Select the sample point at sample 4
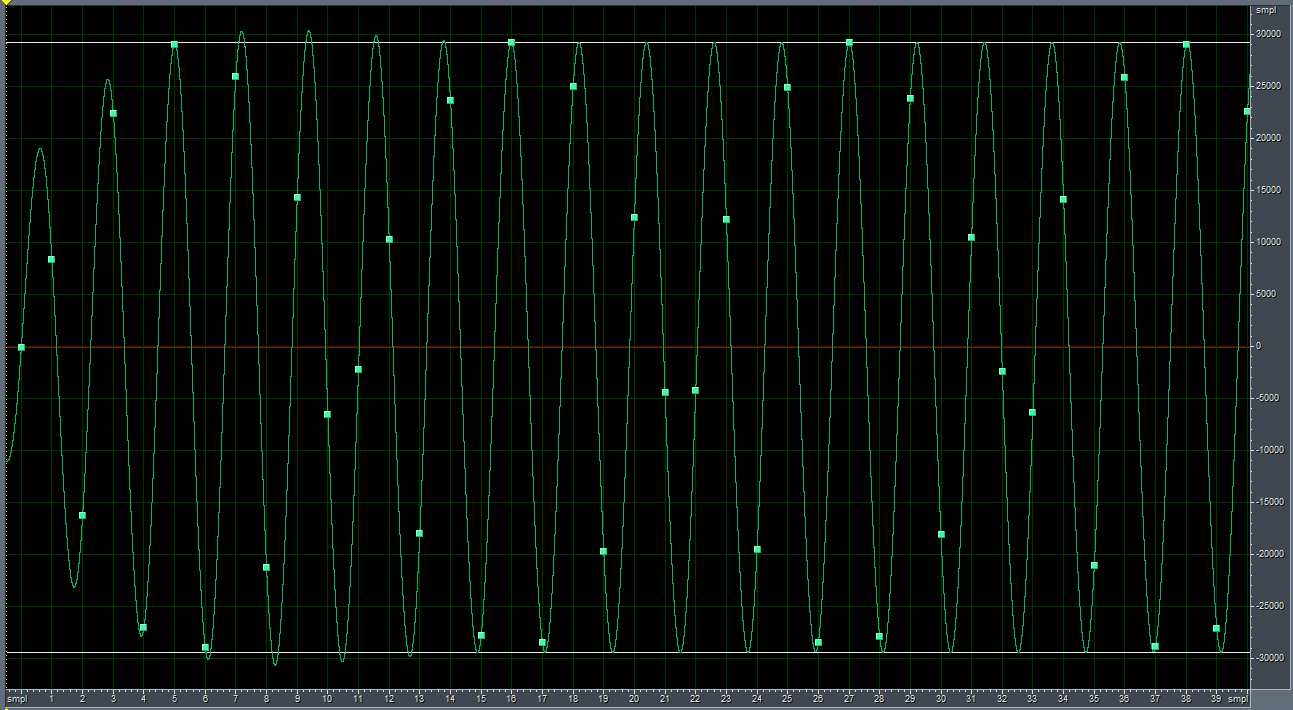The image size is (1293, 710). (143, 627)
